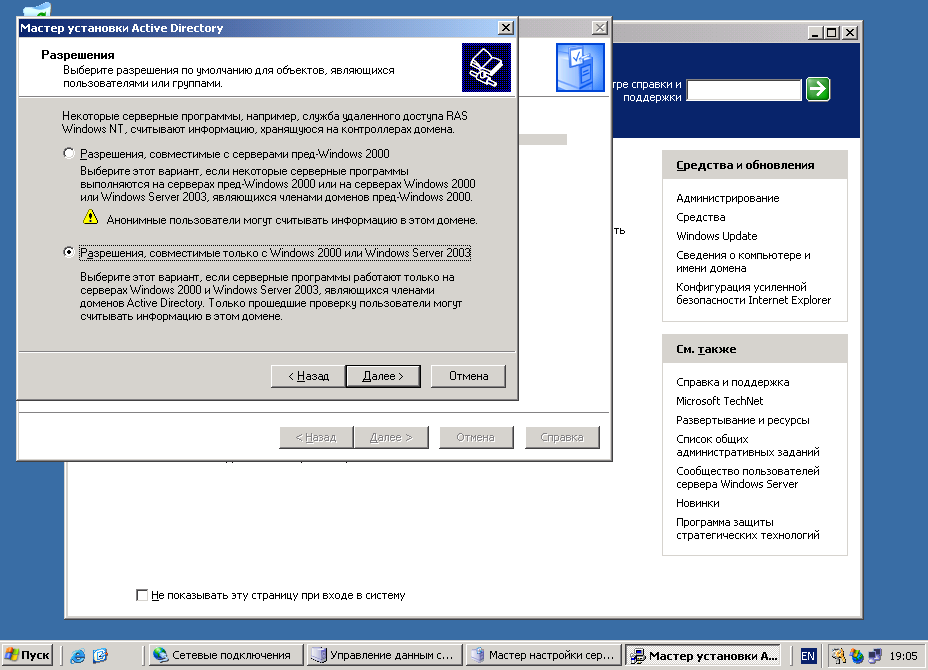
Task: Click the clock showing 19:05
Action: click(x=903, y=656)
